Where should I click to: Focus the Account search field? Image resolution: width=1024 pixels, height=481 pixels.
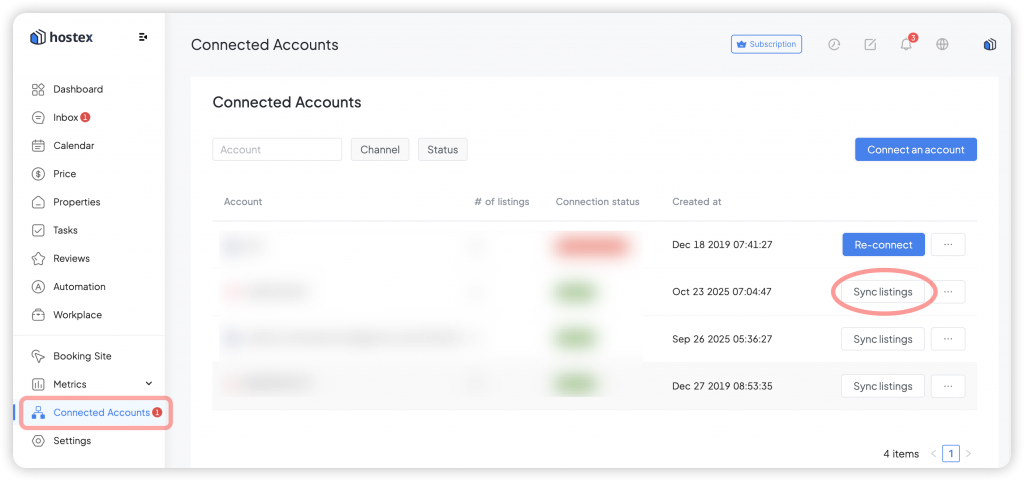click(277, 150)
